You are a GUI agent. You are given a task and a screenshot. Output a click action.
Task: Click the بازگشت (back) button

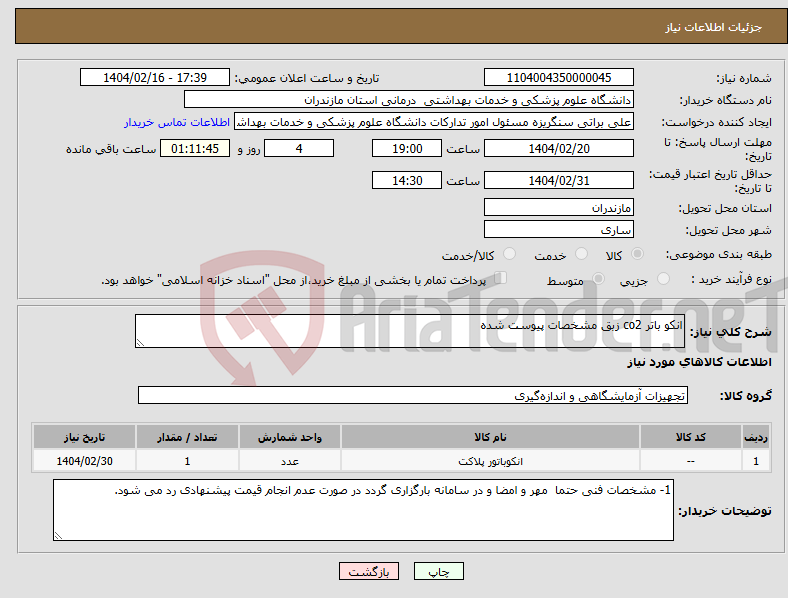[x=369, y=571]
